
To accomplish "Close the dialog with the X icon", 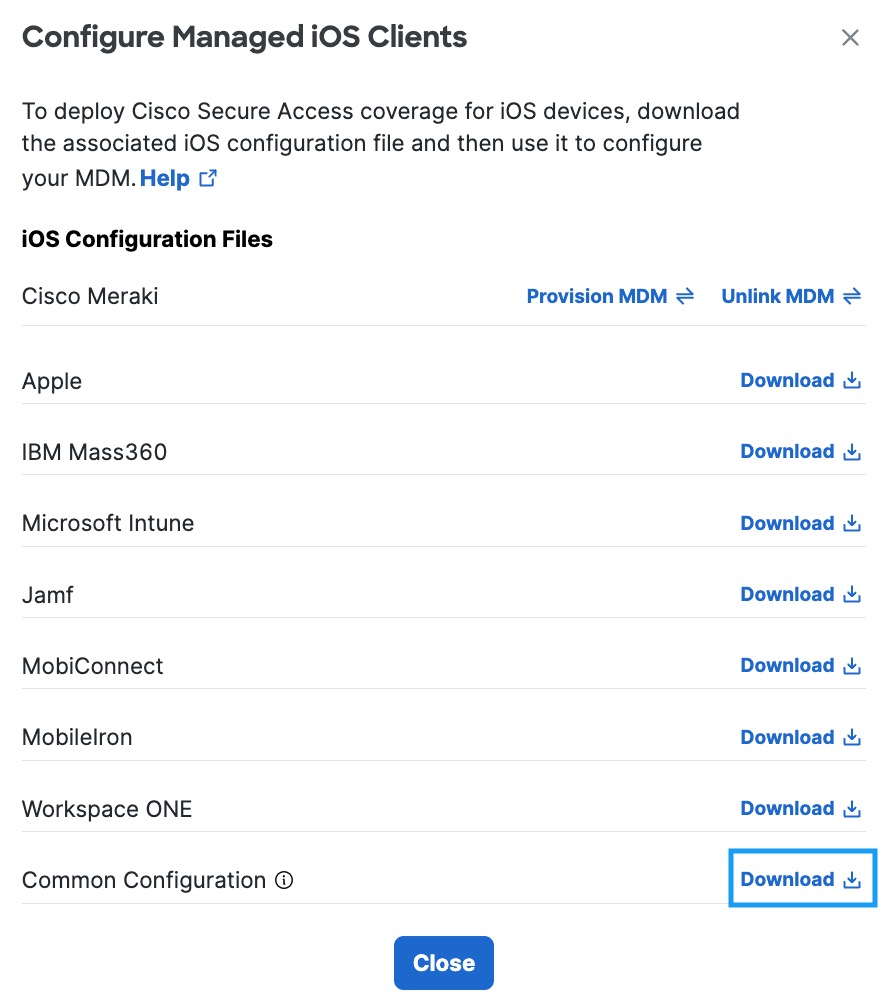I will coord(850,38).
